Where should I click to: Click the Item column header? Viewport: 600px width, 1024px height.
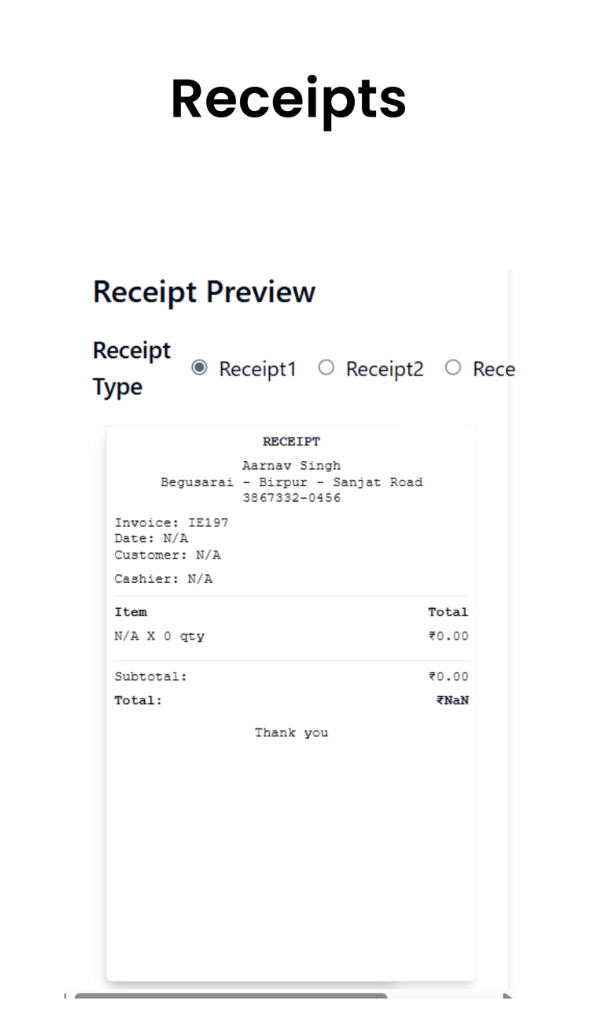click(x=131, y=612)
